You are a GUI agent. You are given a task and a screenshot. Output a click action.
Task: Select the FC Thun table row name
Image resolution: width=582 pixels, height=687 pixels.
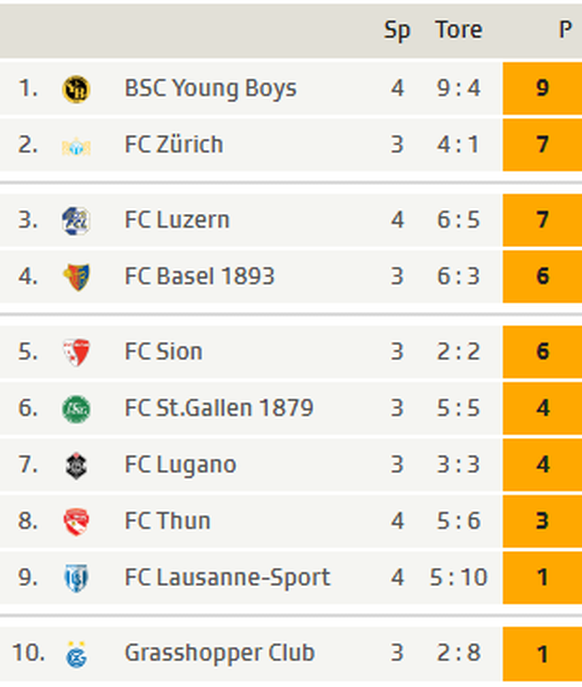pos(167,521)
